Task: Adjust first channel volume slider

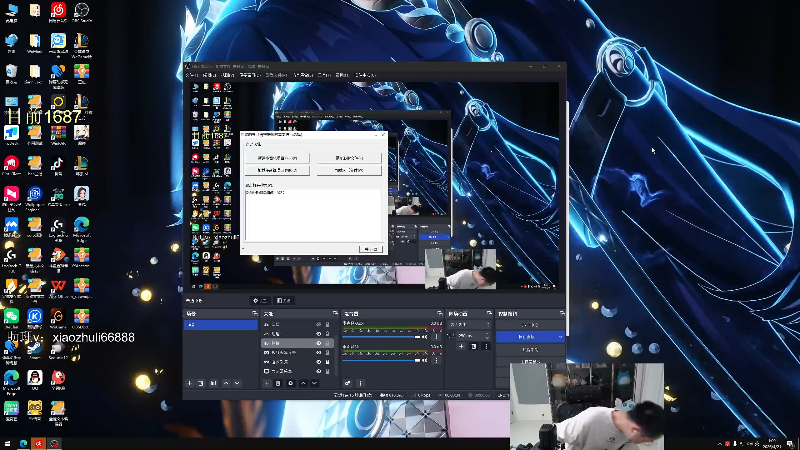Action: 381,337
